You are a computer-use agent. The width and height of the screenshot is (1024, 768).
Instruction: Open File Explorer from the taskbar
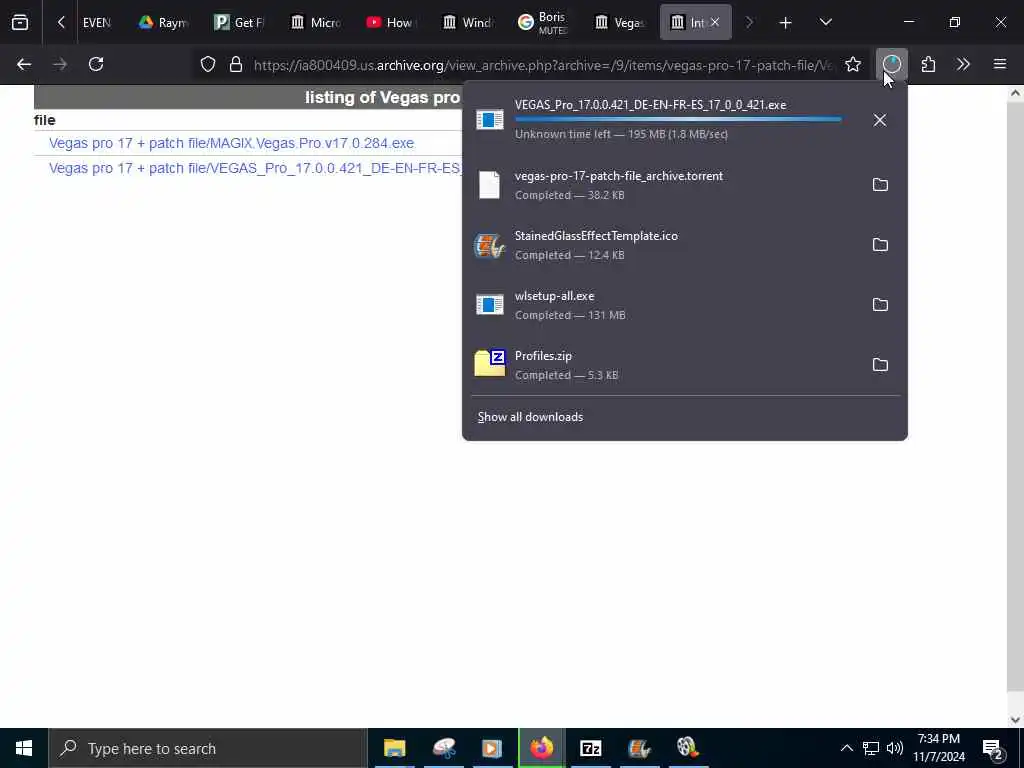click(x=394, y=748)
